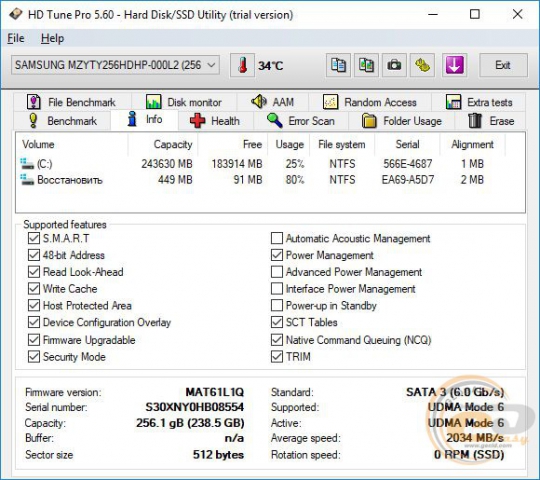Click serial number S30XNY0HB08554 value
Screen dimensions: 540x480
coord(195,407)
